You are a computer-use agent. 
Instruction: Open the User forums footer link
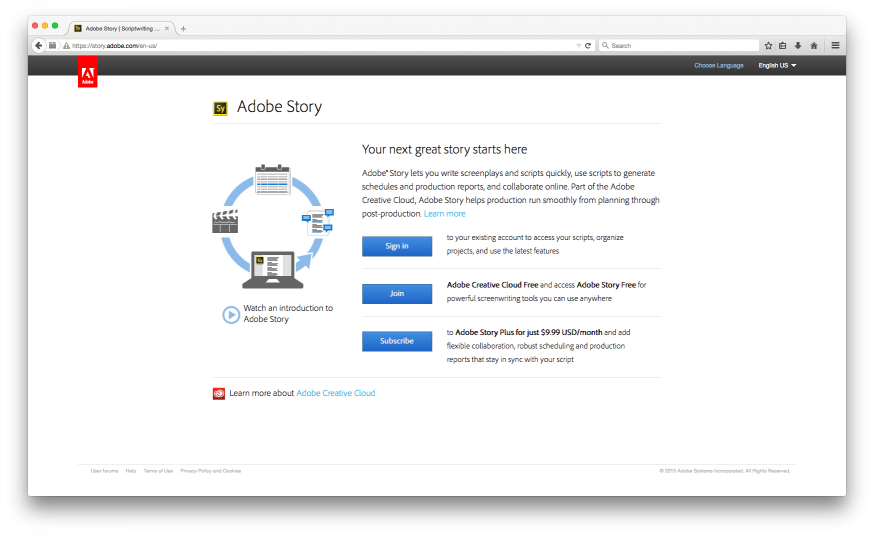click(104, 471)
